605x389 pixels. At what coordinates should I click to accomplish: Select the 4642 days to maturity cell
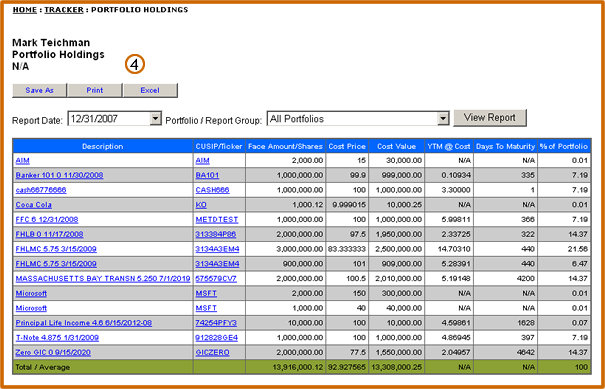pyautogui.click(x=505, y=353)
